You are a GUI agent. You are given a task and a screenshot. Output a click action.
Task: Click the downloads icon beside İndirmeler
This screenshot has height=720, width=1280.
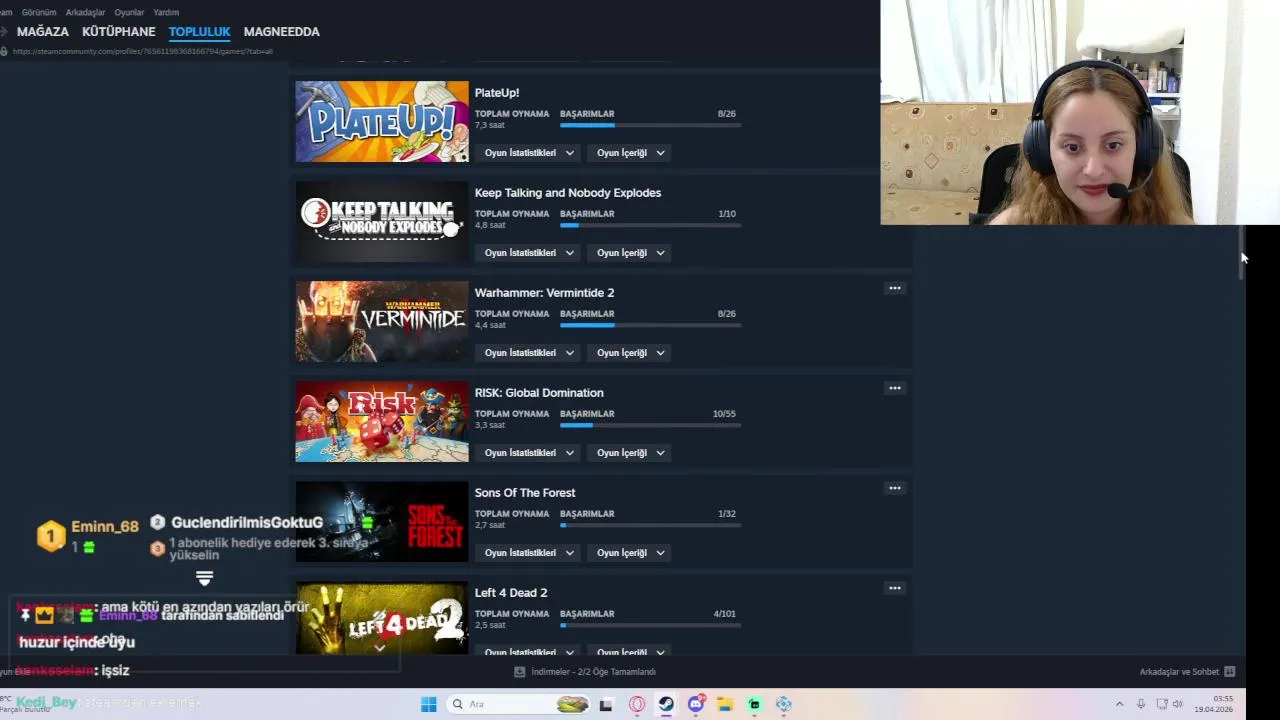[519, 672]
